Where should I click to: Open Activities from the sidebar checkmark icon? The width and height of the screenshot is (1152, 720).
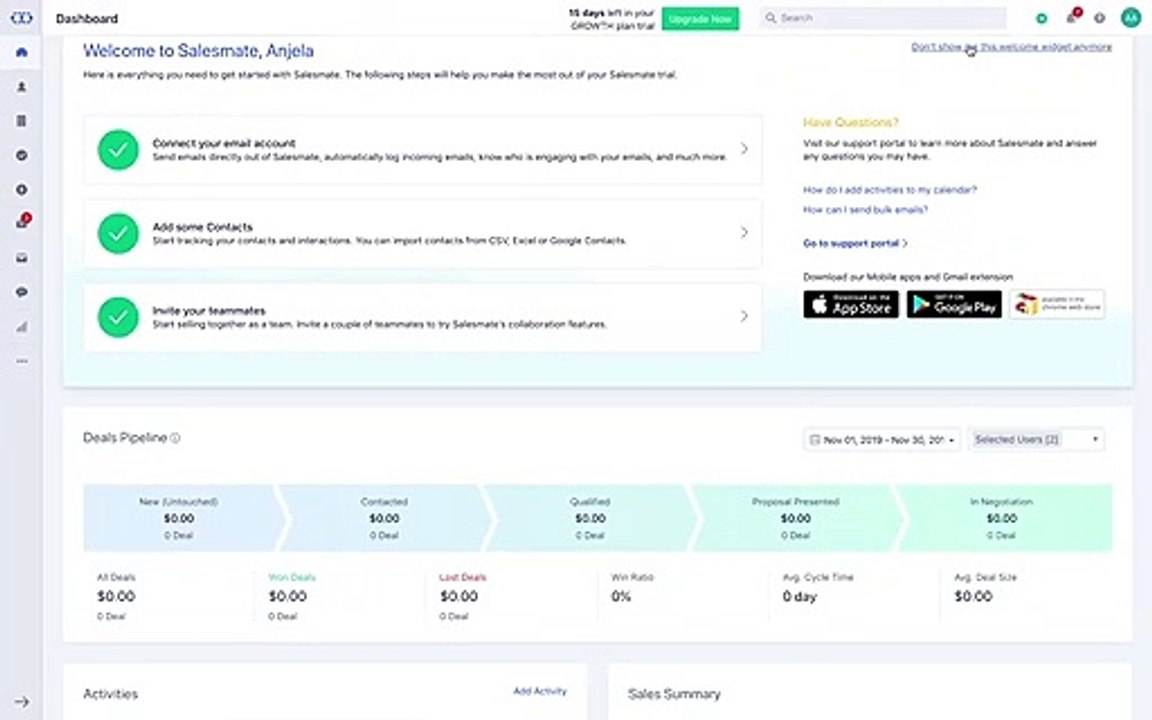click(x=21, y=155)
